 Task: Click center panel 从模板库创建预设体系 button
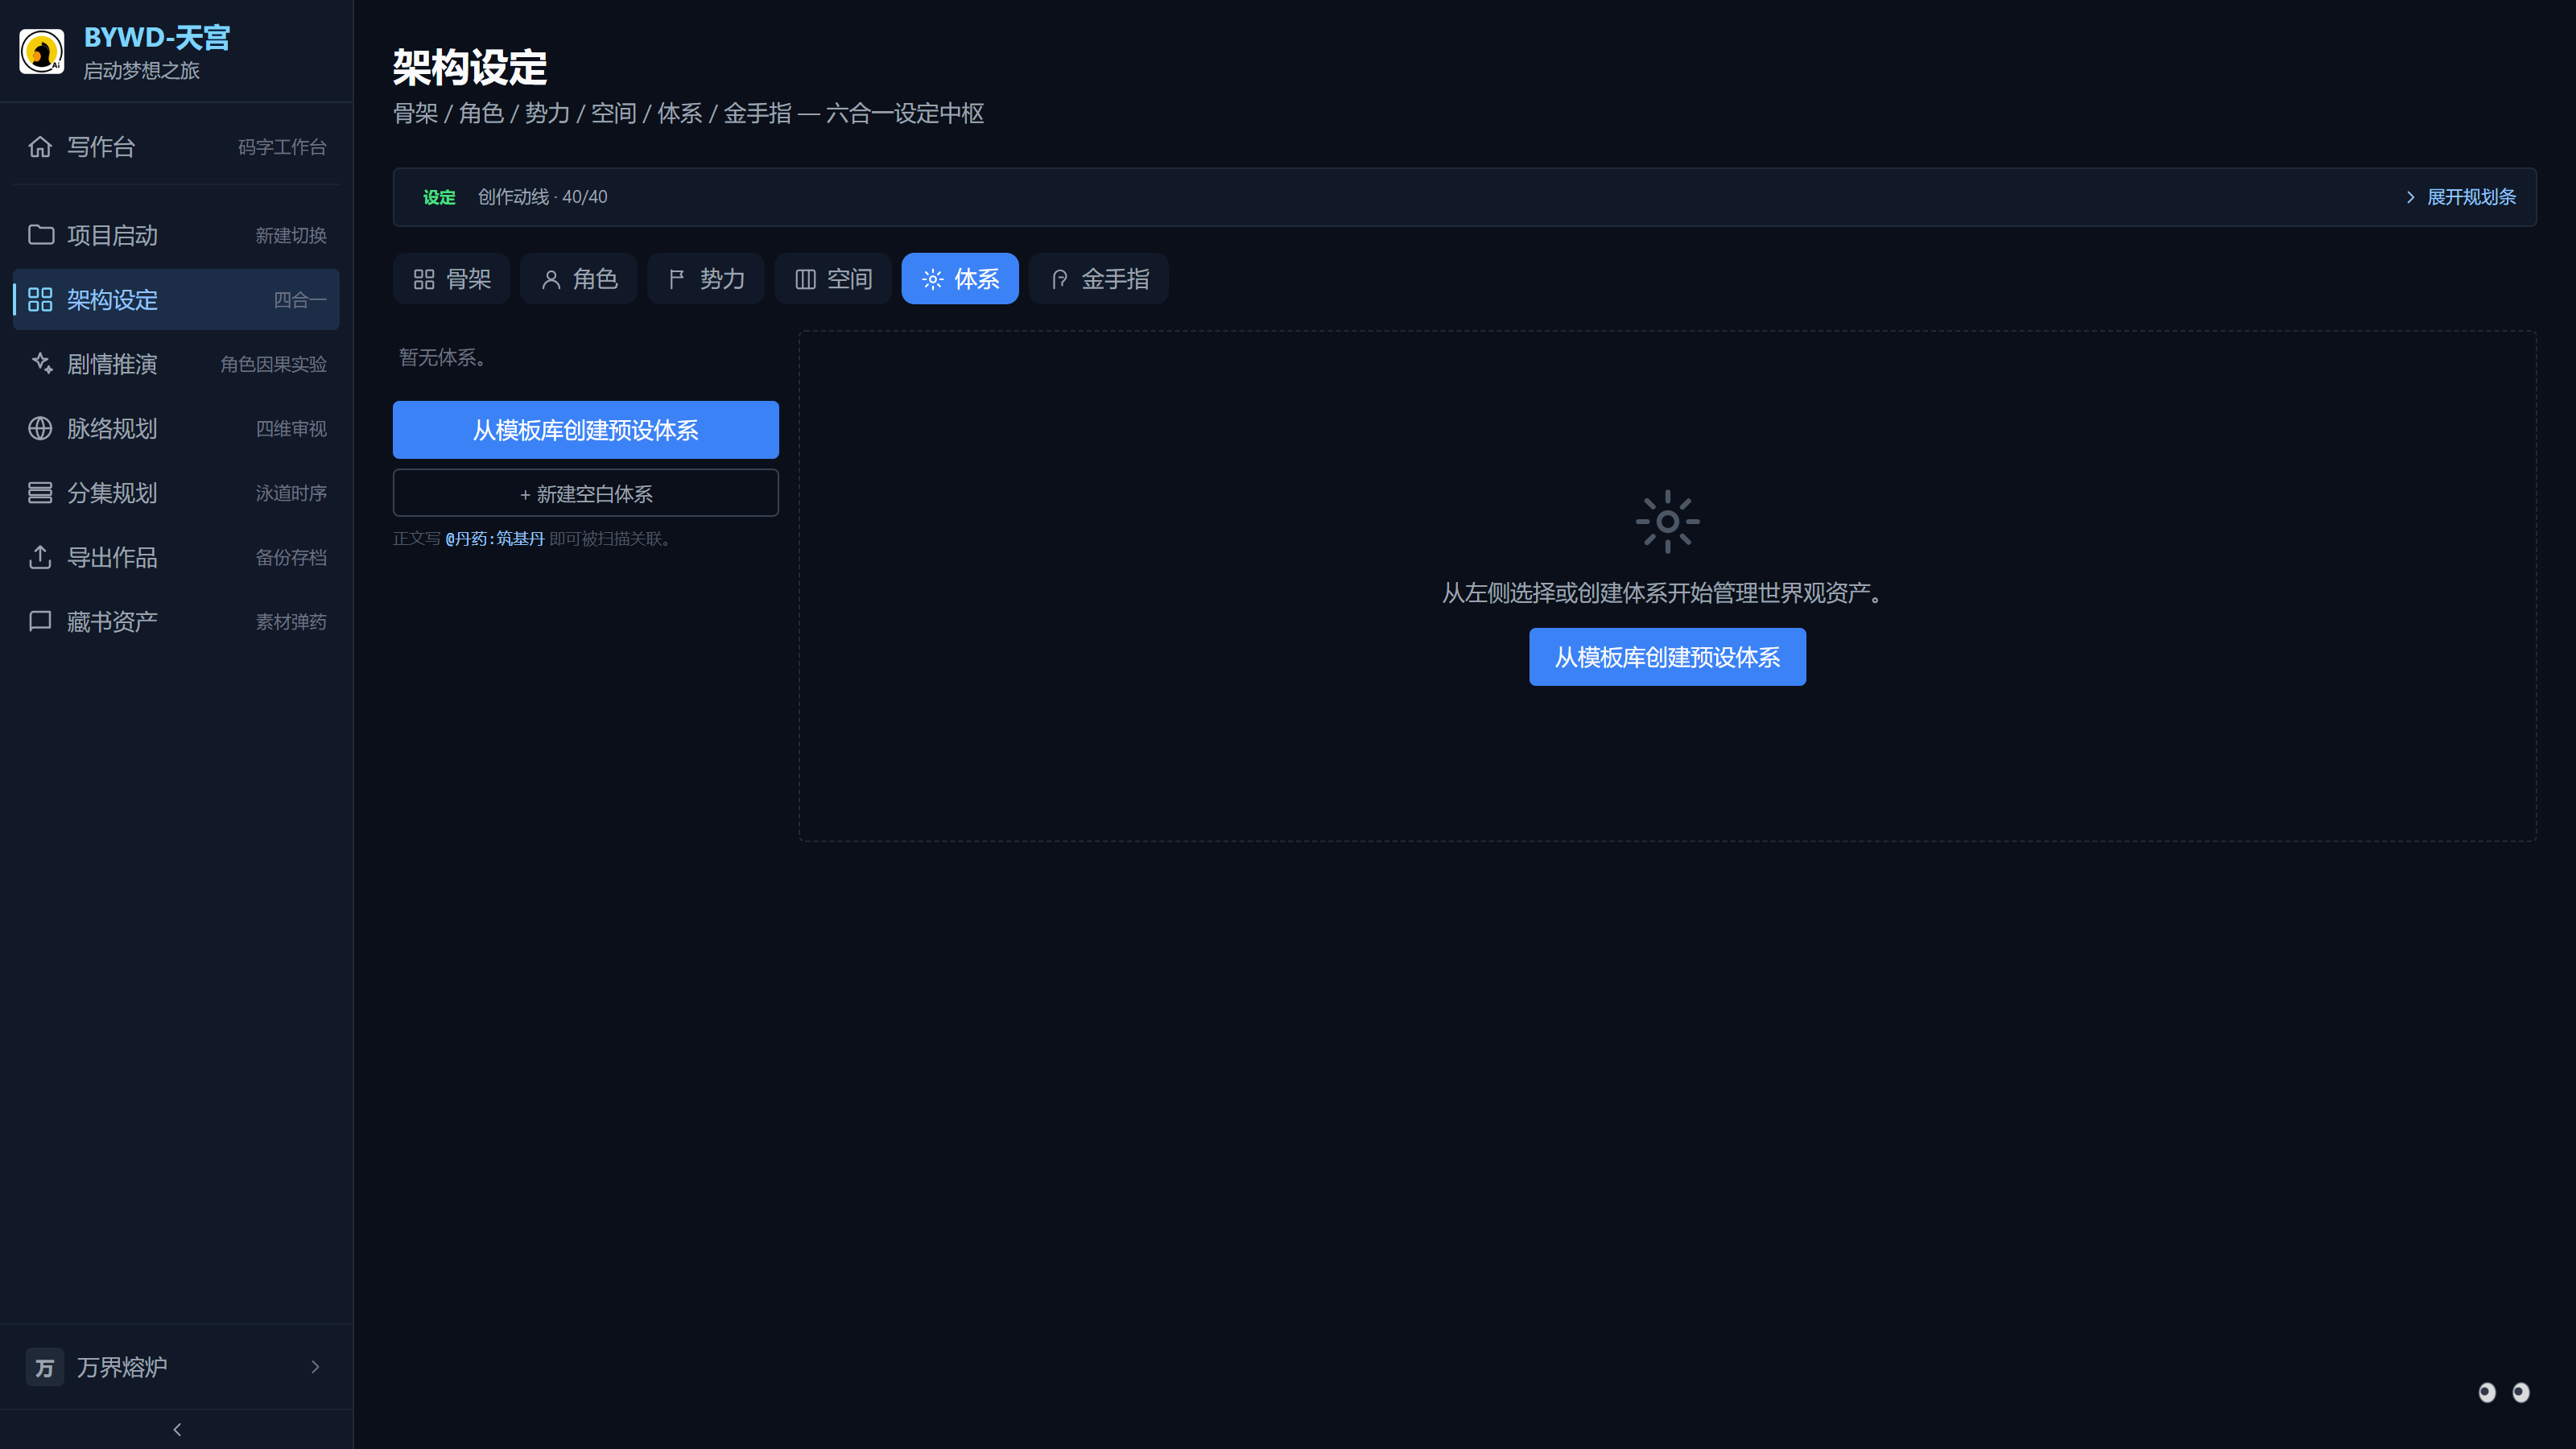tap(1667, 657)
